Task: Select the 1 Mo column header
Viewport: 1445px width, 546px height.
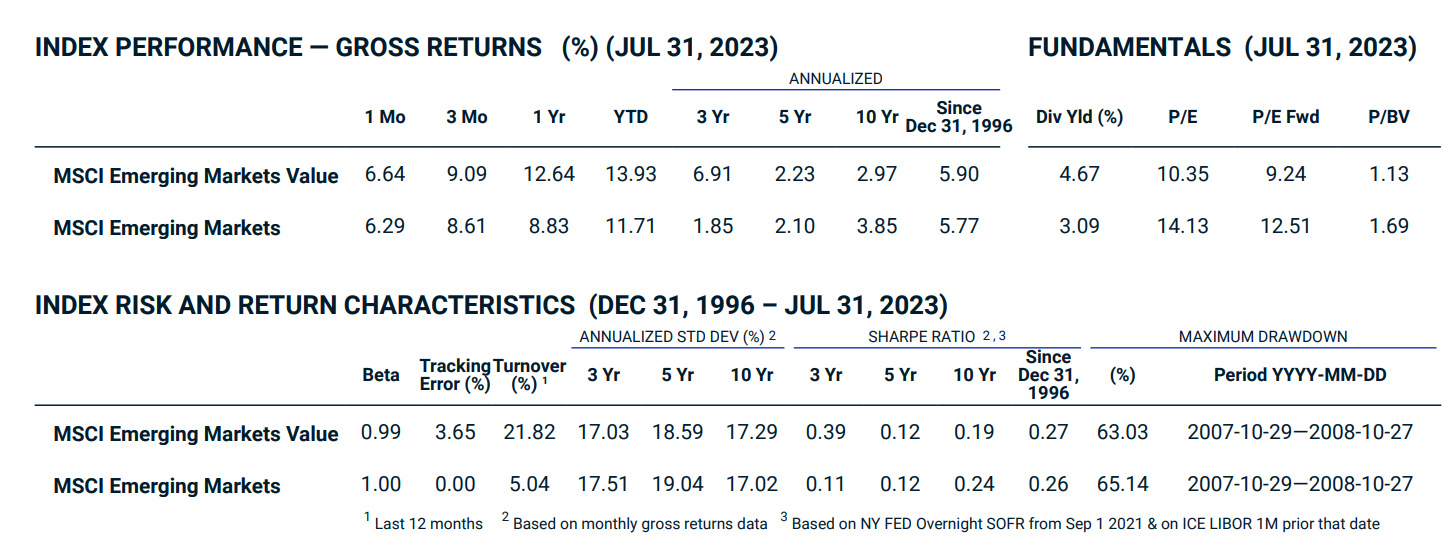Action: point(385,117)
